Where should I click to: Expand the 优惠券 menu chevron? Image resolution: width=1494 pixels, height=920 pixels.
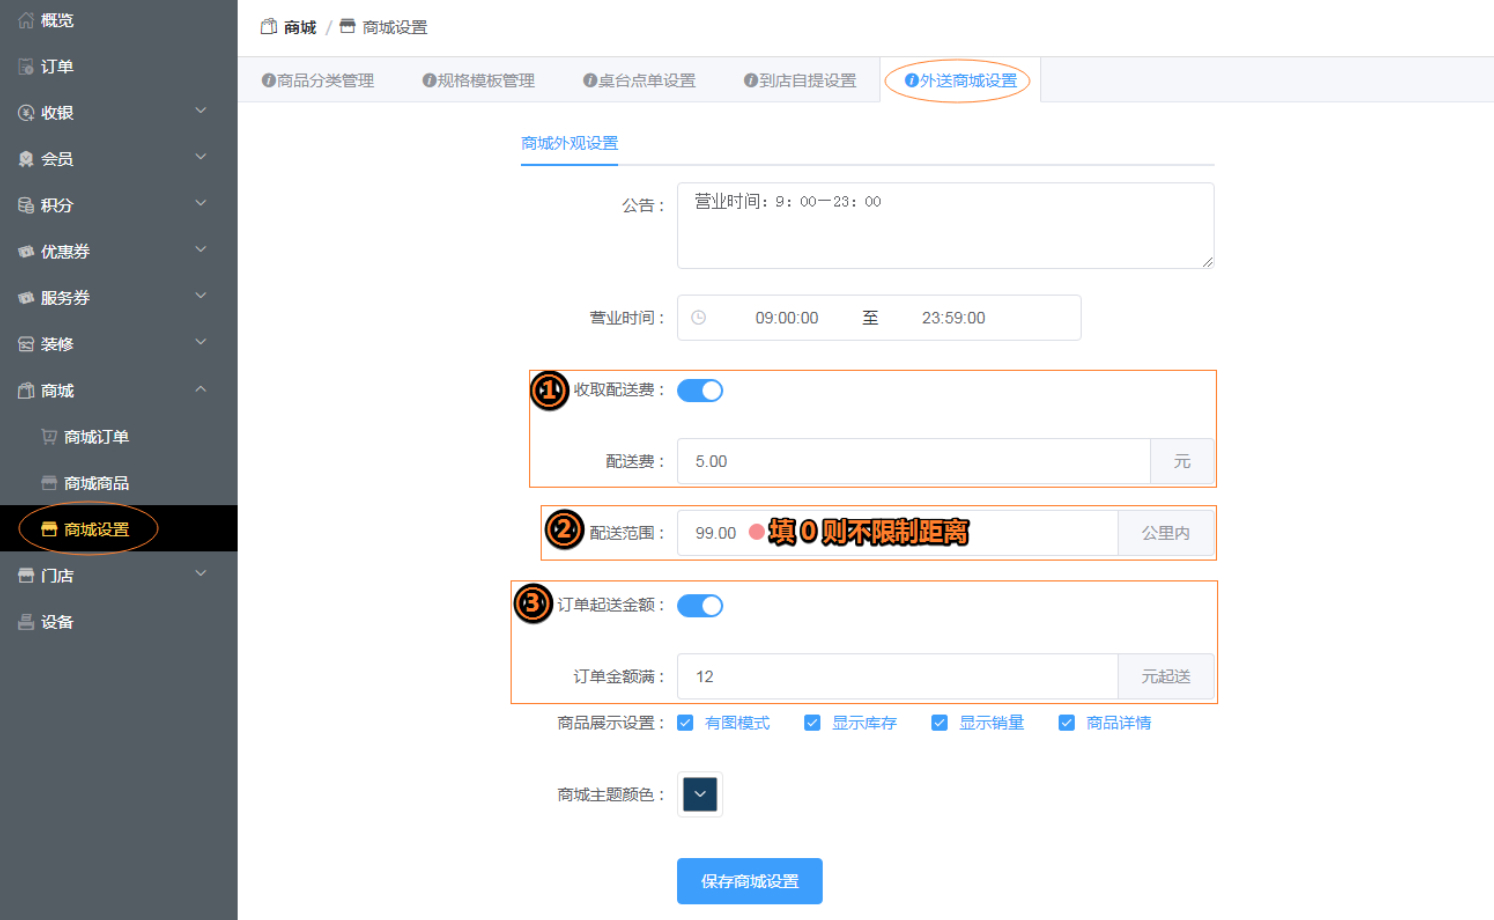(x=201, y=249)
